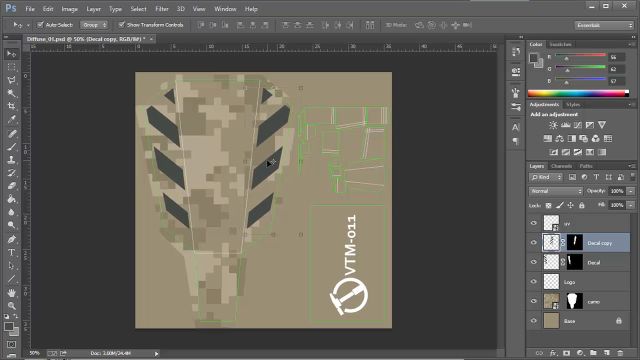Select the Move tool
Image resolution: width=640 pixels, height=360 pixels.
(11, 54)
